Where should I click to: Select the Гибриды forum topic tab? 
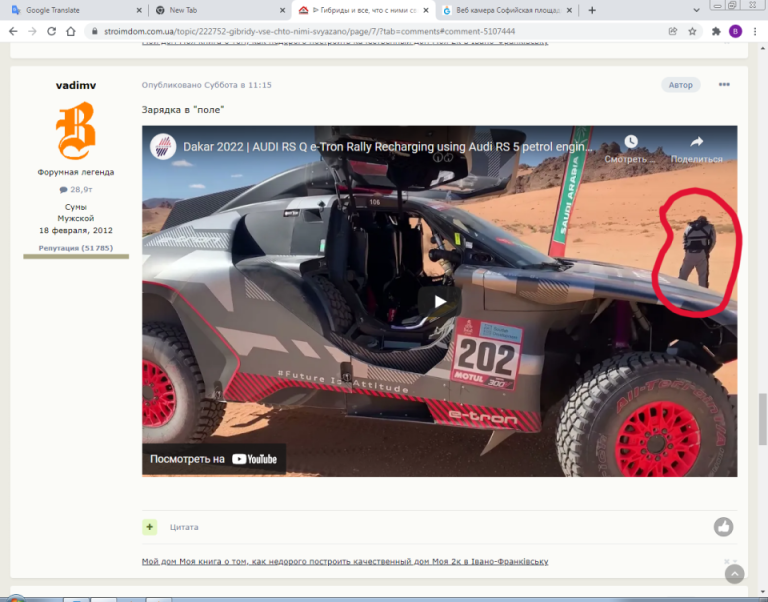click(x=364, y=10)
